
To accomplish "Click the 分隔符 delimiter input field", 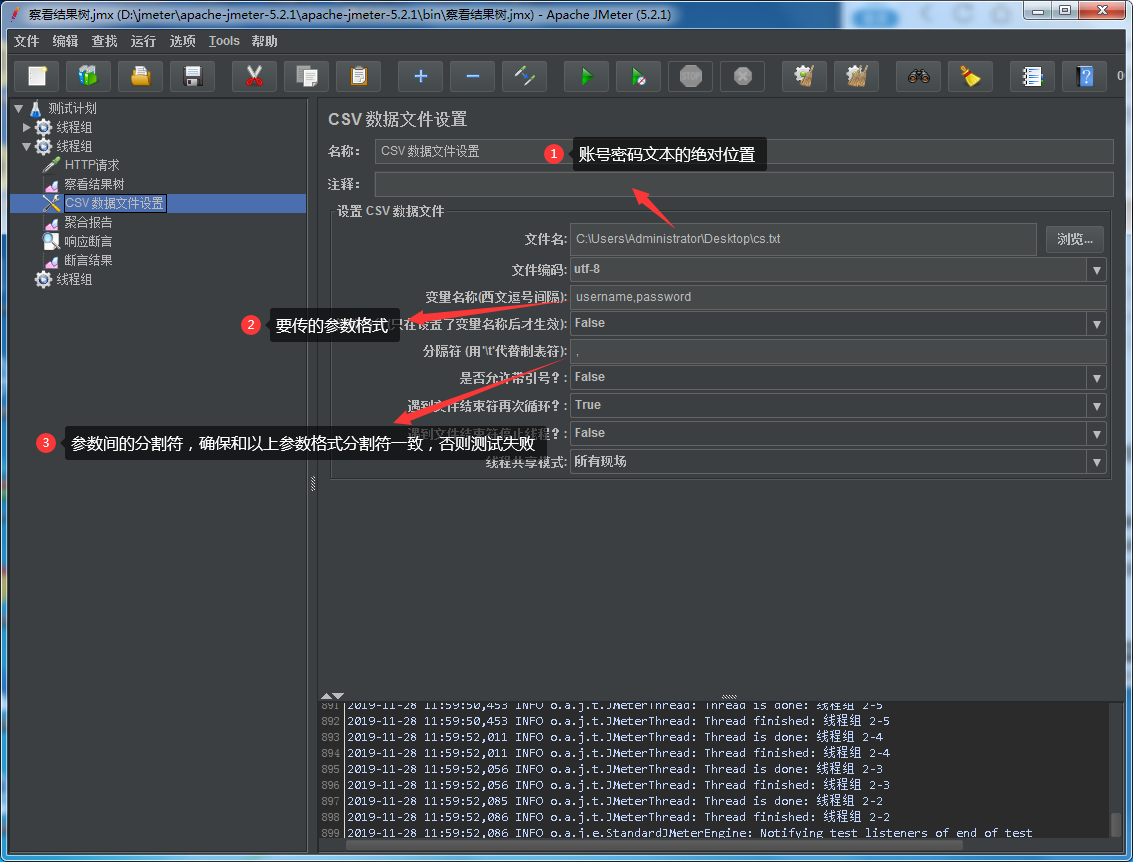I will click(x=838, y=351).
